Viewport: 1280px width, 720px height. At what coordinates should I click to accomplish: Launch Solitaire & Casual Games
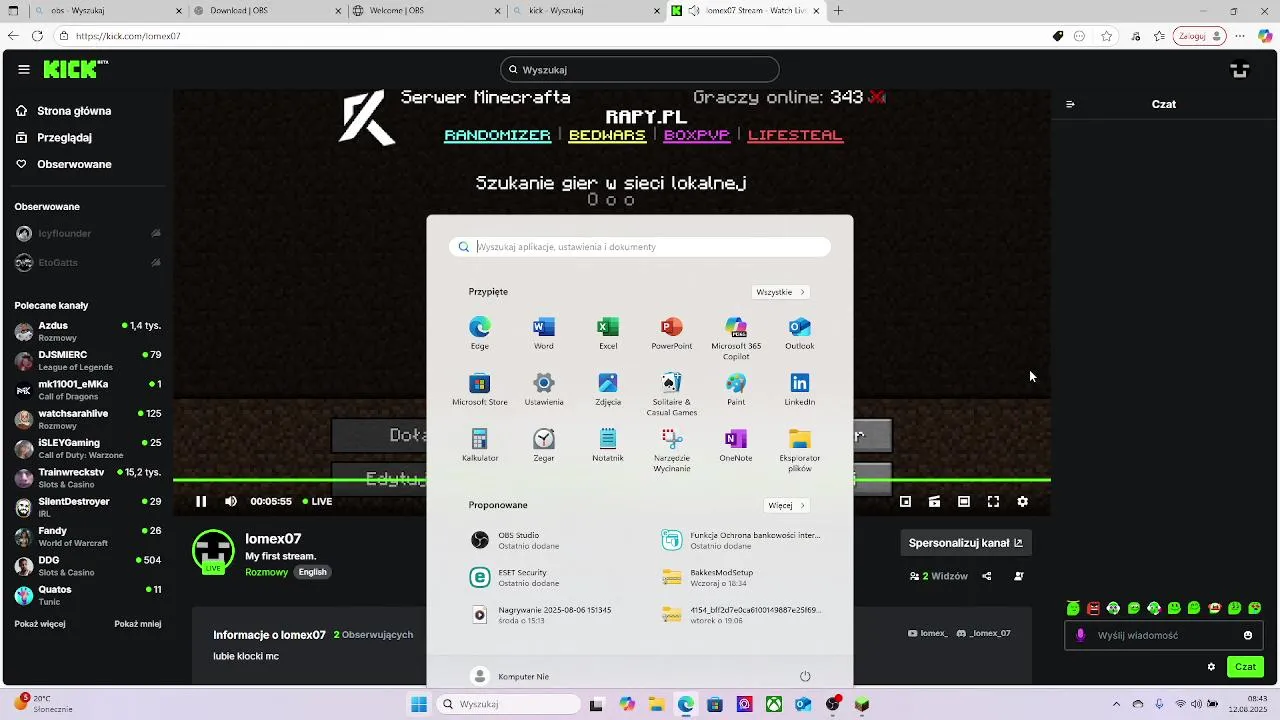pyautogui.click(x=672, y=394)
